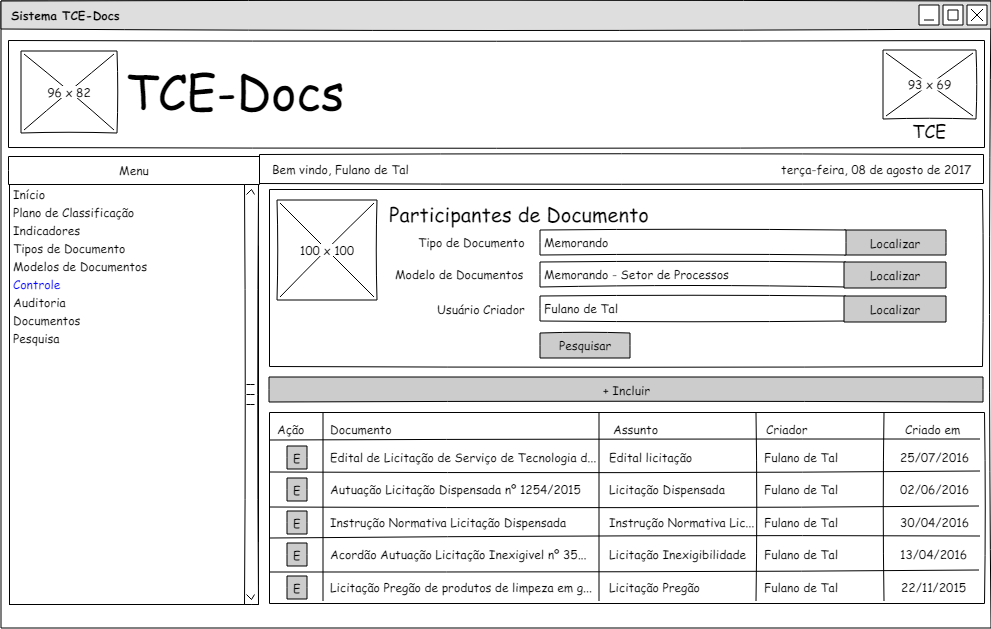Go to Indicadores menu item

pyautogui.click(x=46, y=231)
